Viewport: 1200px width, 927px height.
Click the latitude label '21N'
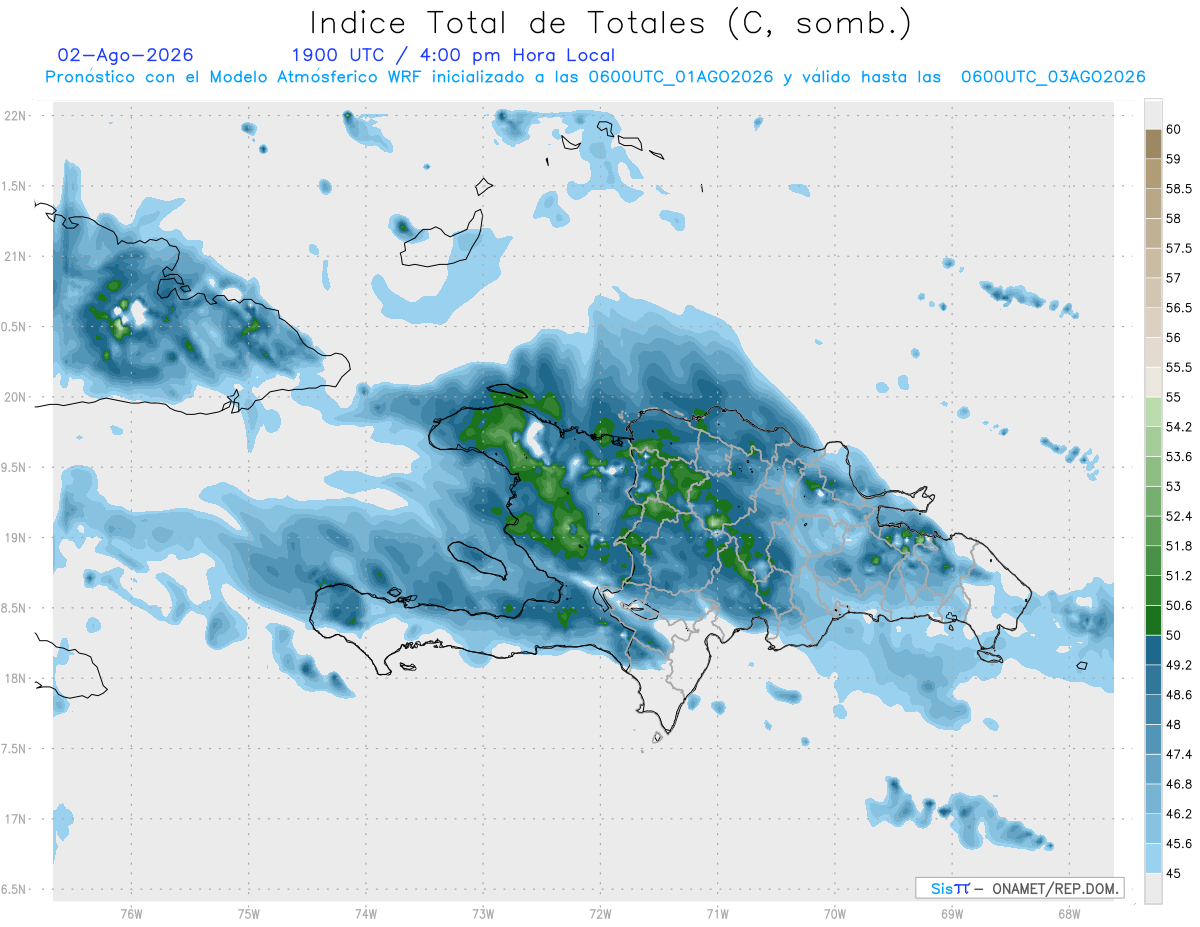click(14, 256)
